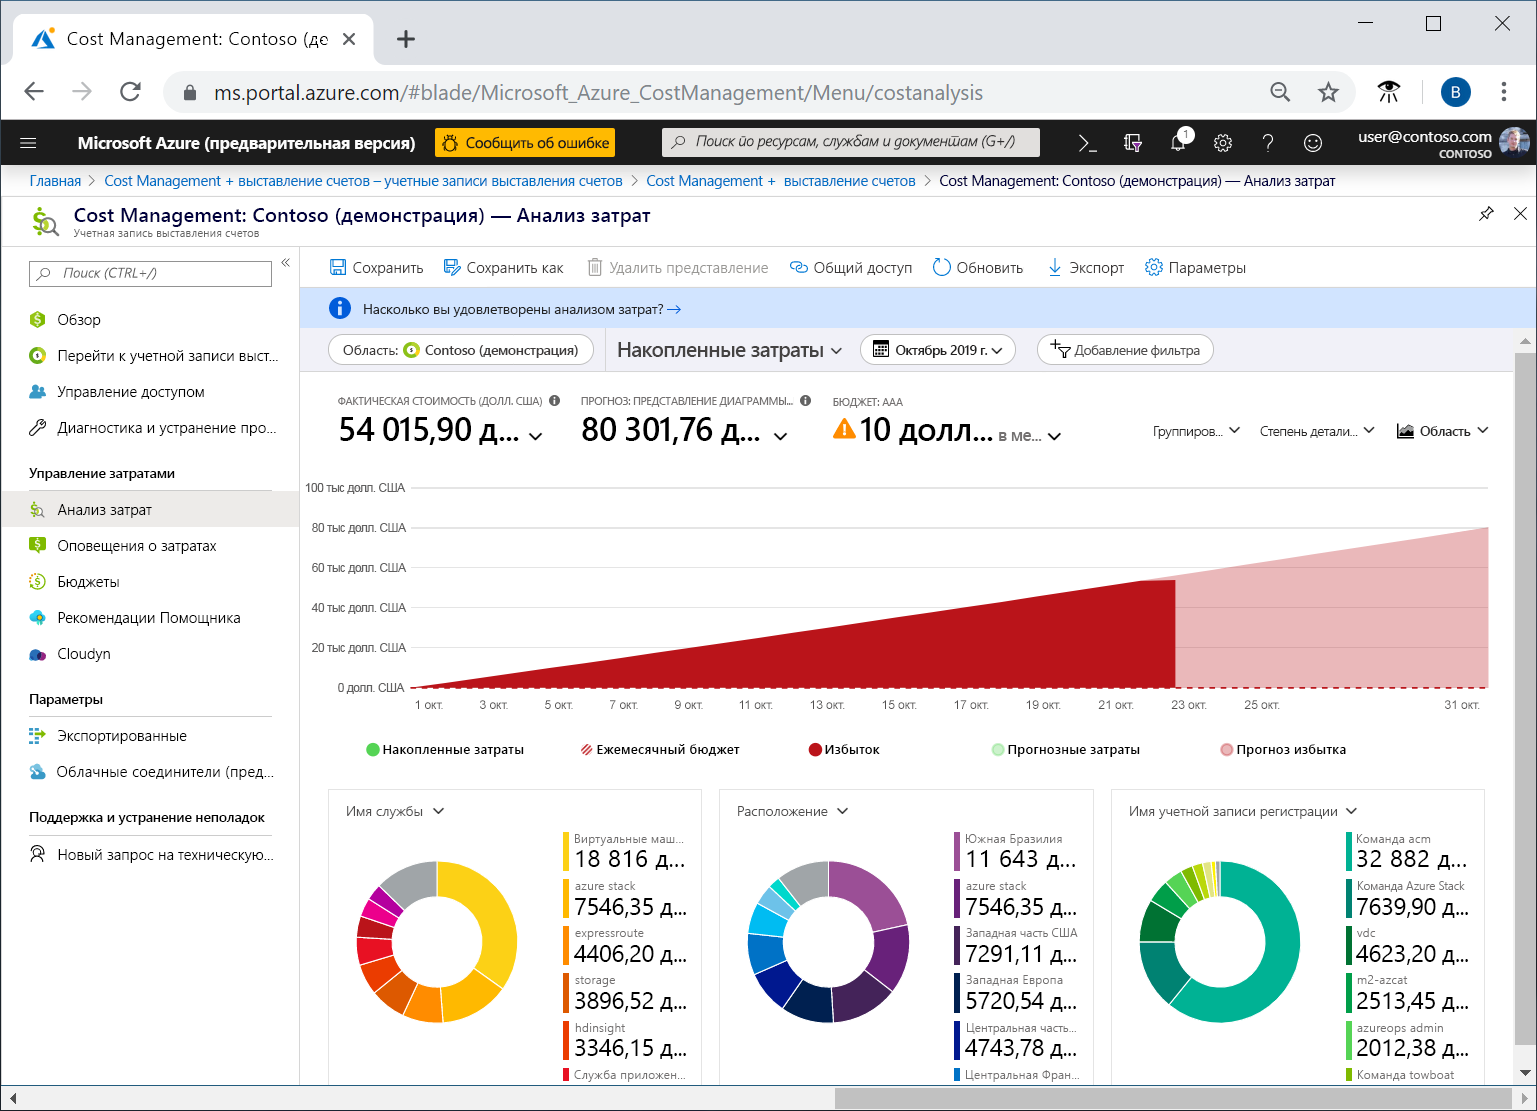
Task: Click the rightmost Cost Management + выставление счетов breadcrumb
Action: 781,181
